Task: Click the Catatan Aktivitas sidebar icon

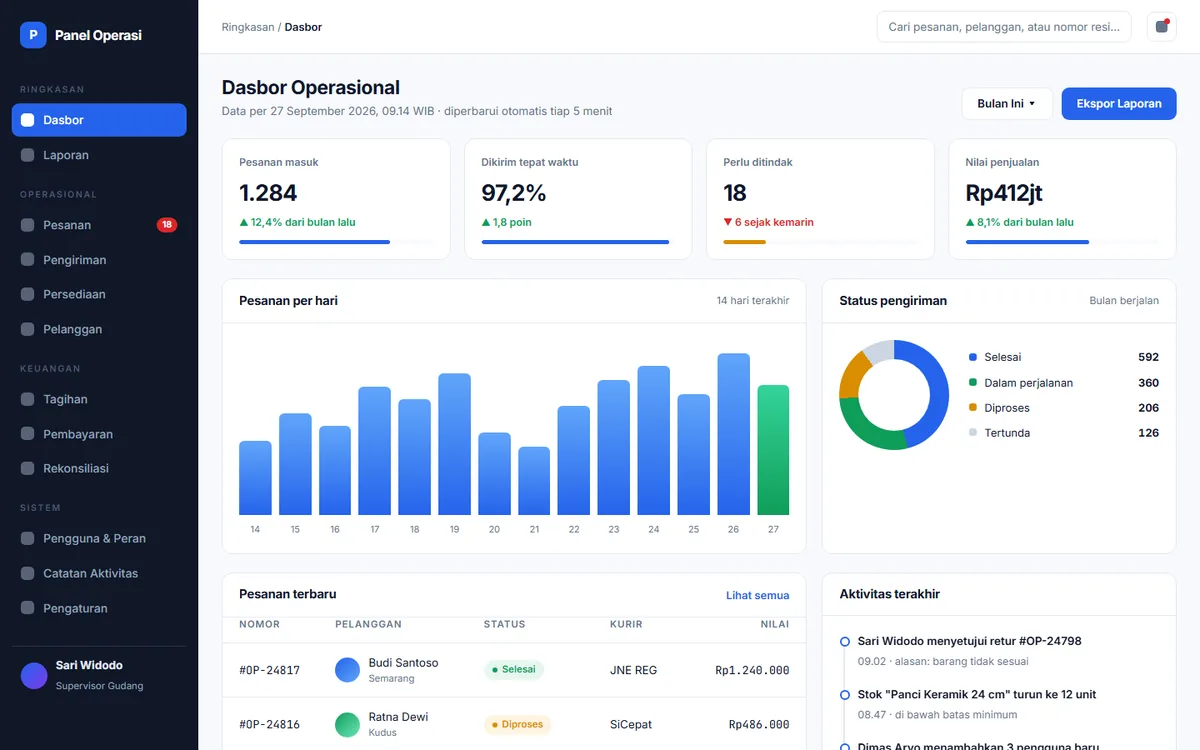Action: click(27, 573)
